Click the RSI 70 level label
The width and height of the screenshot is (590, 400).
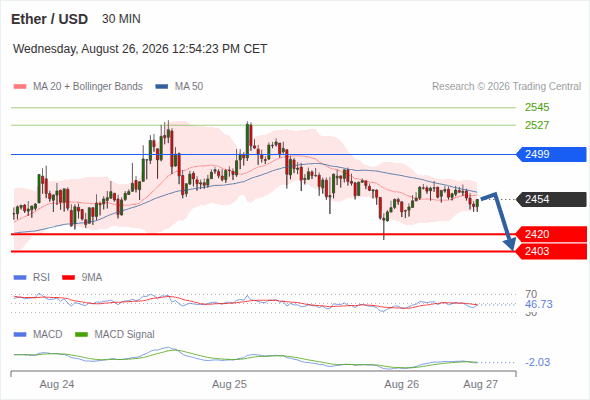[x=531, y=294]
